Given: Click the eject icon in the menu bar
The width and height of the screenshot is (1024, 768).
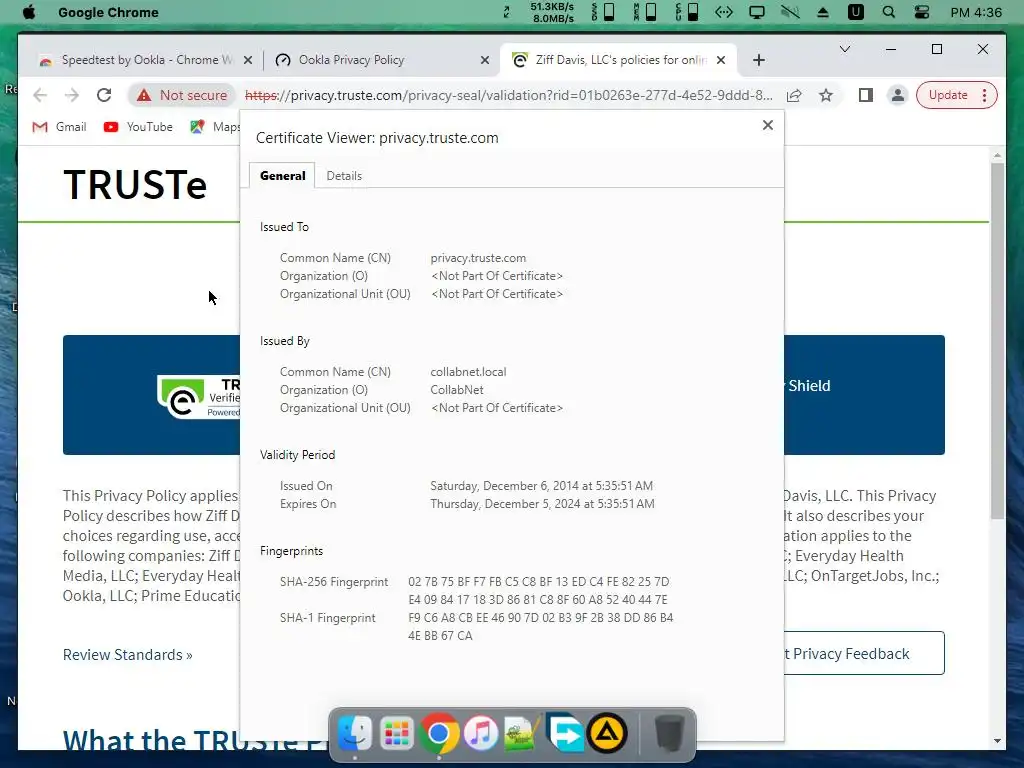Looking at the screenshot, I should click(x=823, y=12).
